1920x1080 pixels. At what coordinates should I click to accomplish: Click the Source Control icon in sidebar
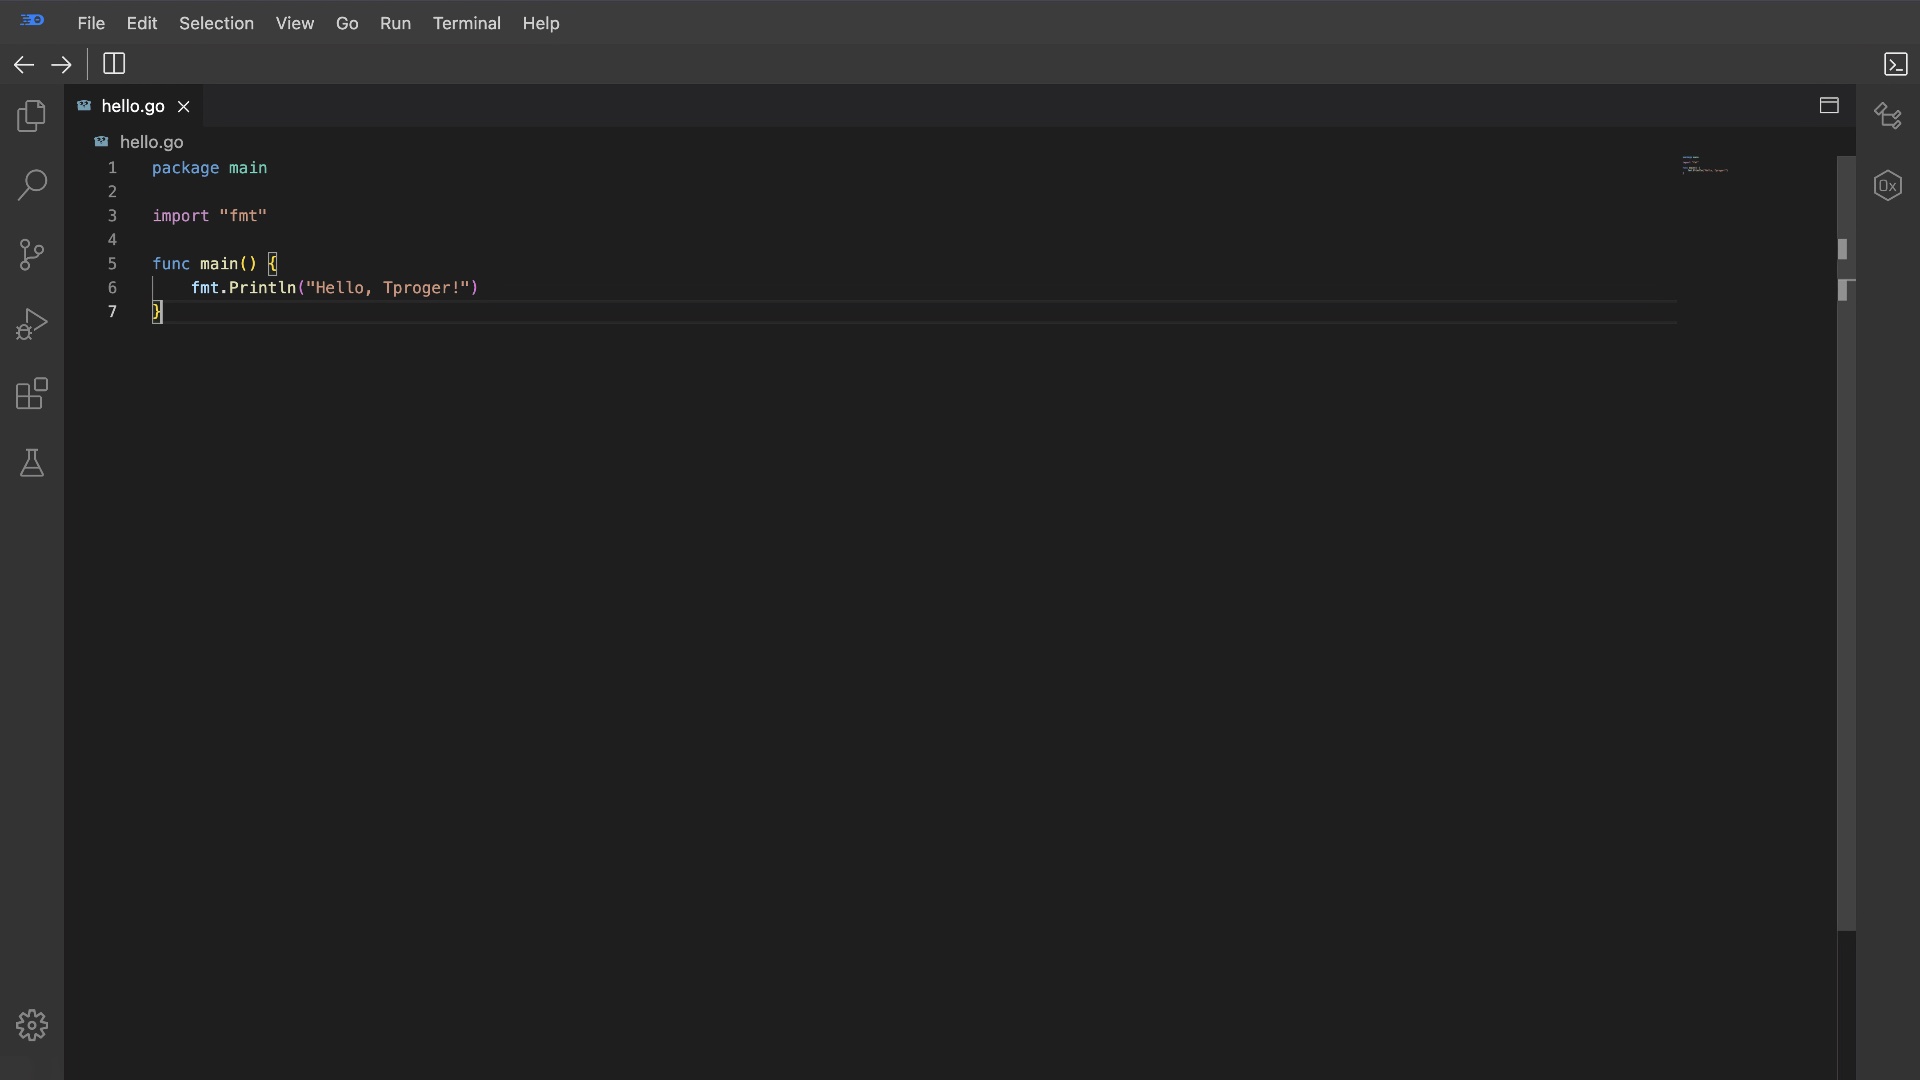coord(32,255)
